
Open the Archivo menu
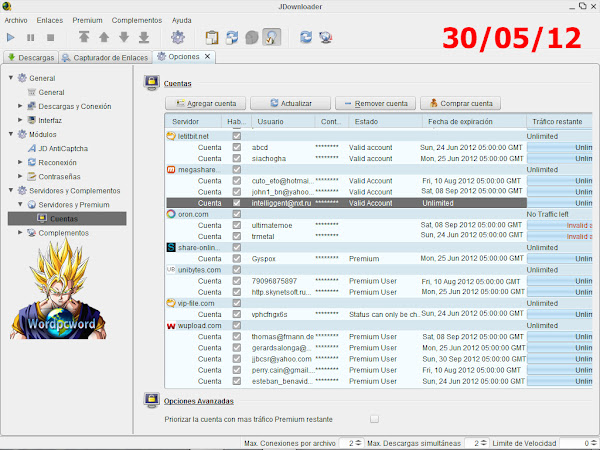[x=16, y=20]
